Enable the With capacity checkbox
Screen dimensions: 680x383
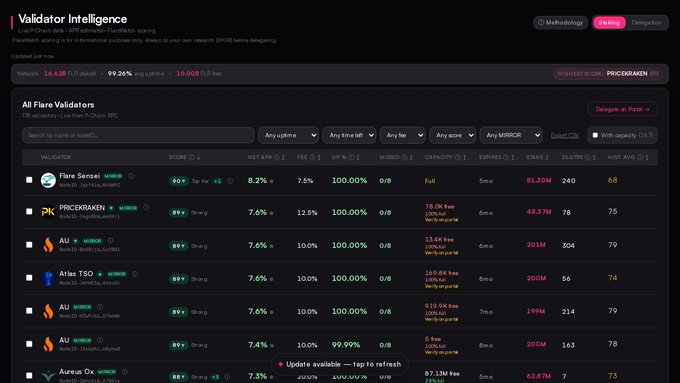[595, 135]
